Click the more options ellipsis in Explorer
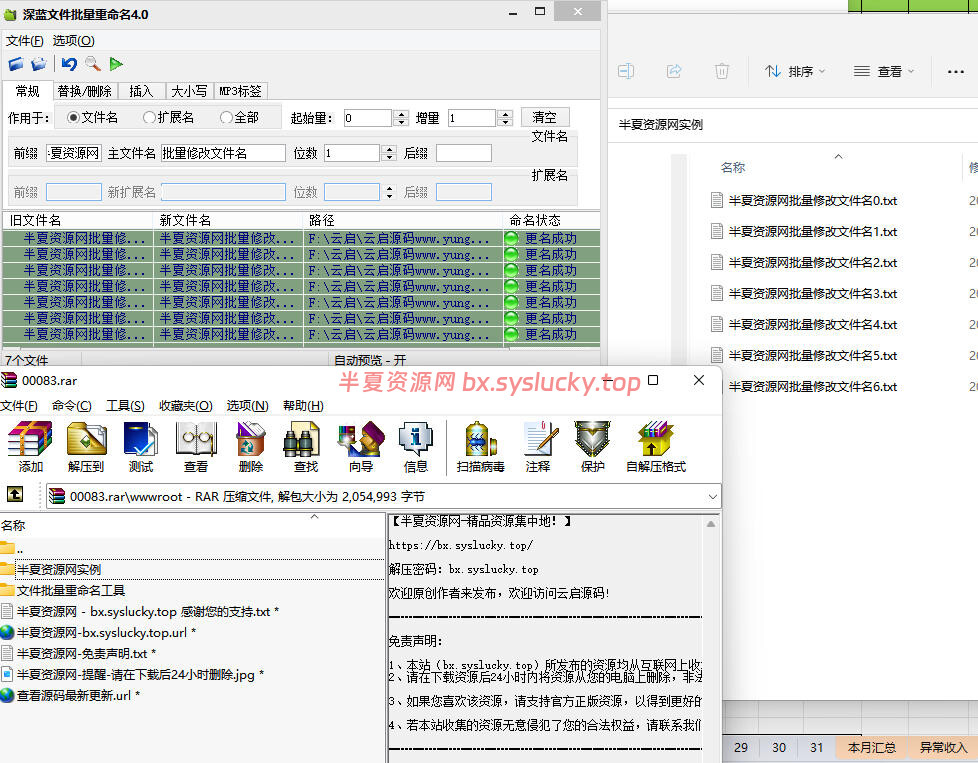 click(956, 72)
